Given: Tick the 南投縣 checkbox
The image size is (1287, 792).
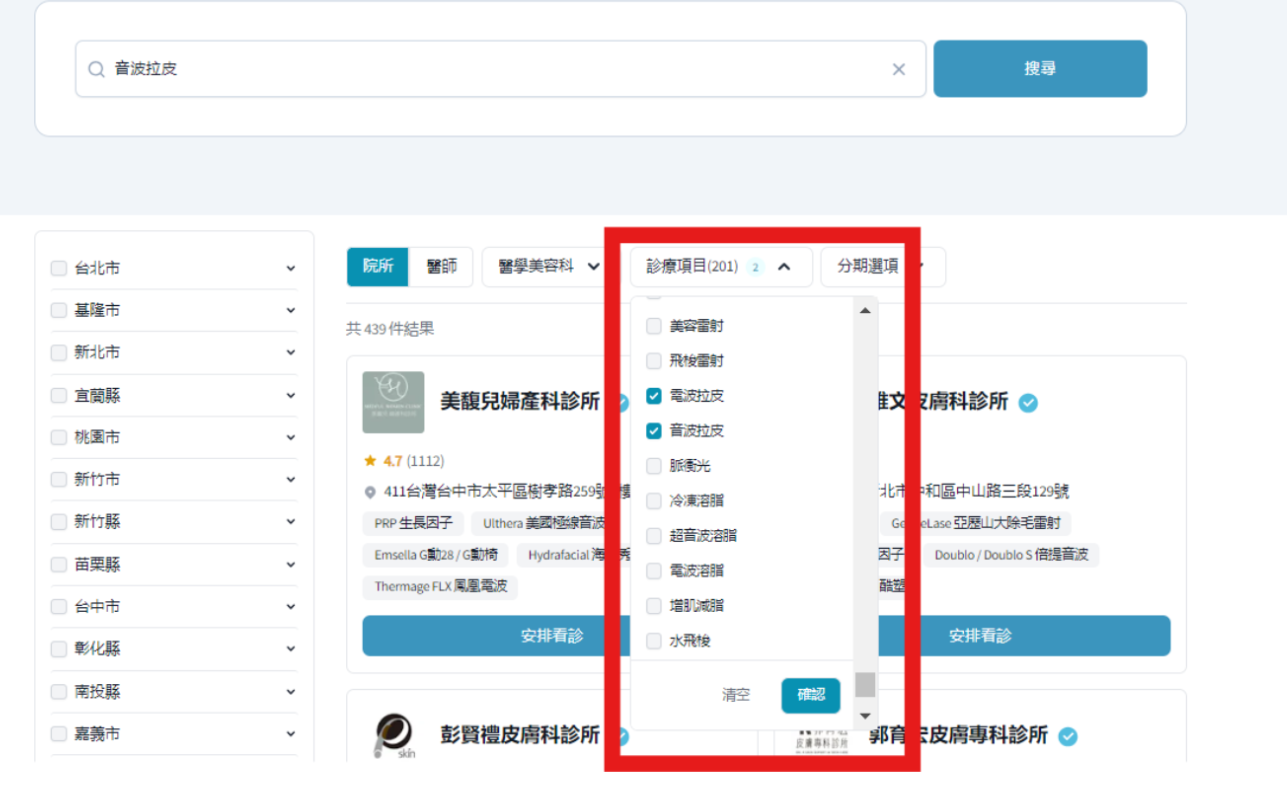Looking at the screenshot, I should coord(59,691).
